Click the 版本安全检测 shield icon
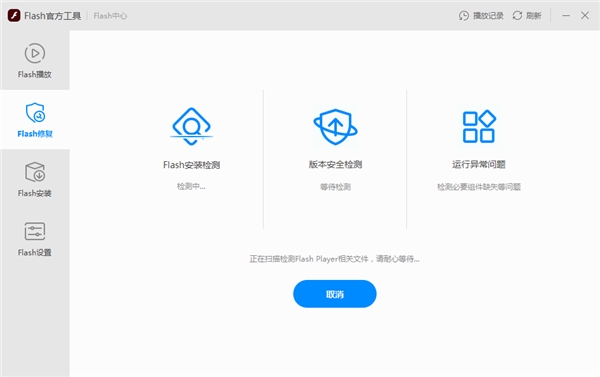The height and width of the screenshot is (377, 600). click(335, 127)
